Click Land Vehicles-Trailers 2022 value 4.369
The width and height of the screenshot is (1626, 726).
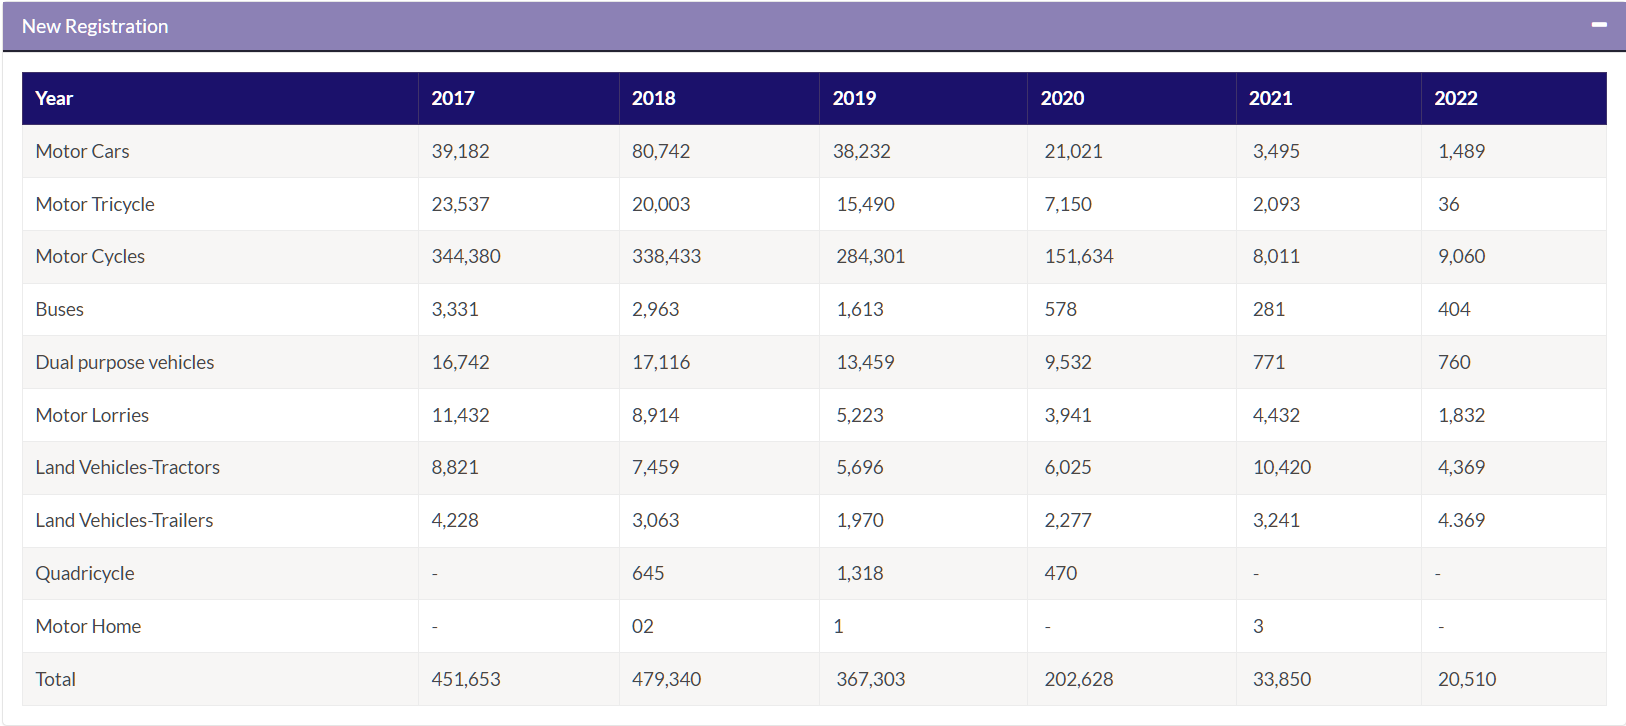pos(1461,520)
